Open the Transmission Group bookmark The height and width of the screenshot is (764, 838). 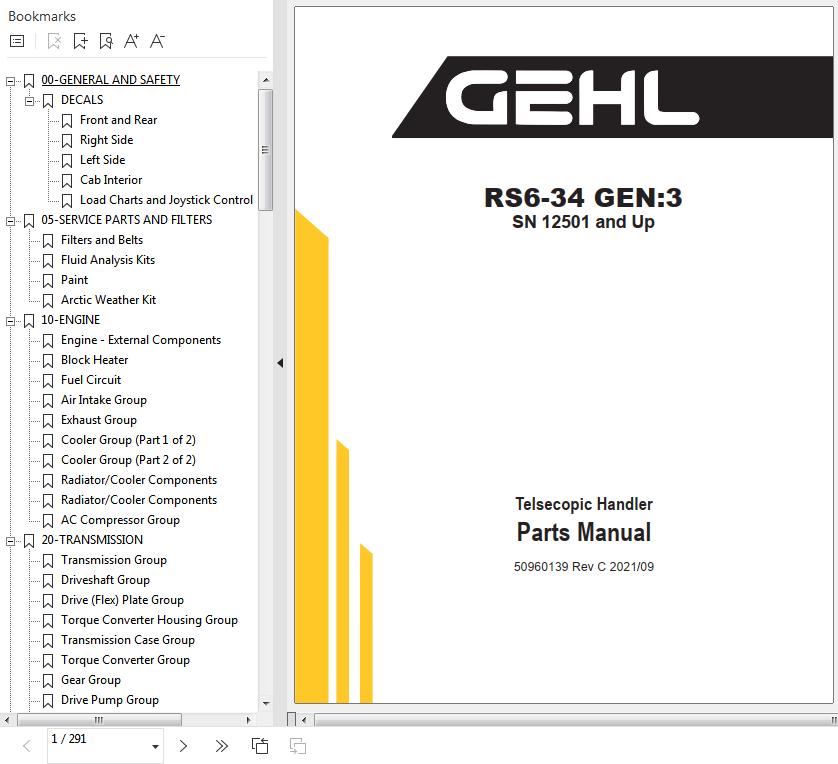click(114, 560)
